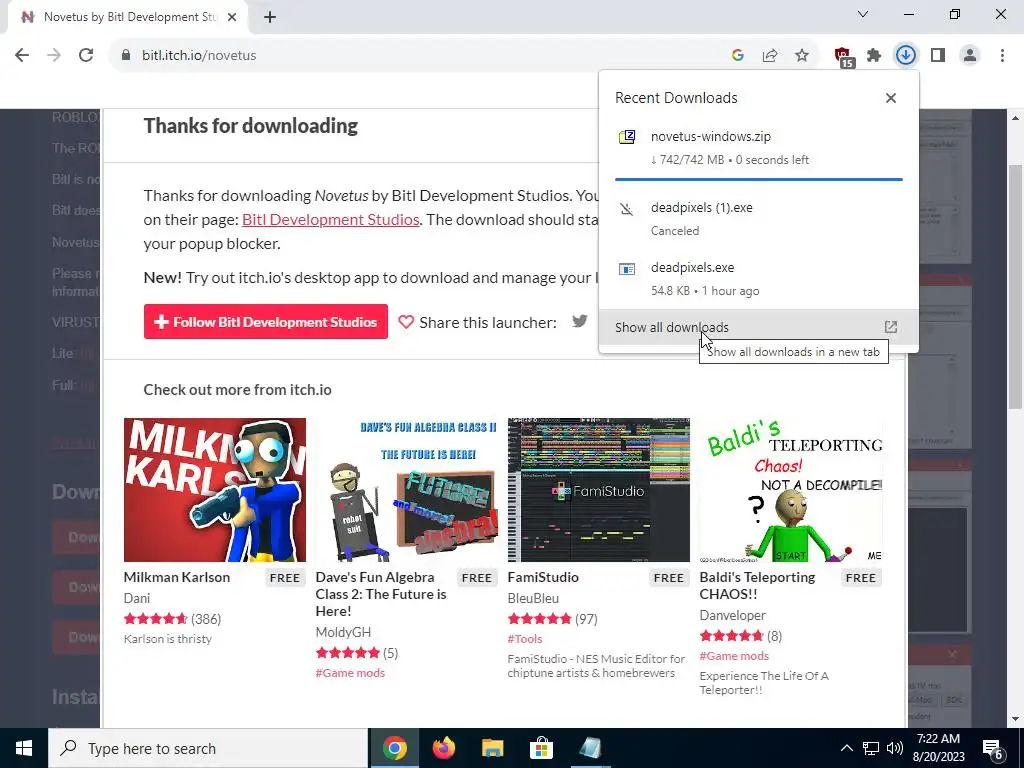Click the downloads toolbar icon

pyautogui.click(x=906, y=56)
